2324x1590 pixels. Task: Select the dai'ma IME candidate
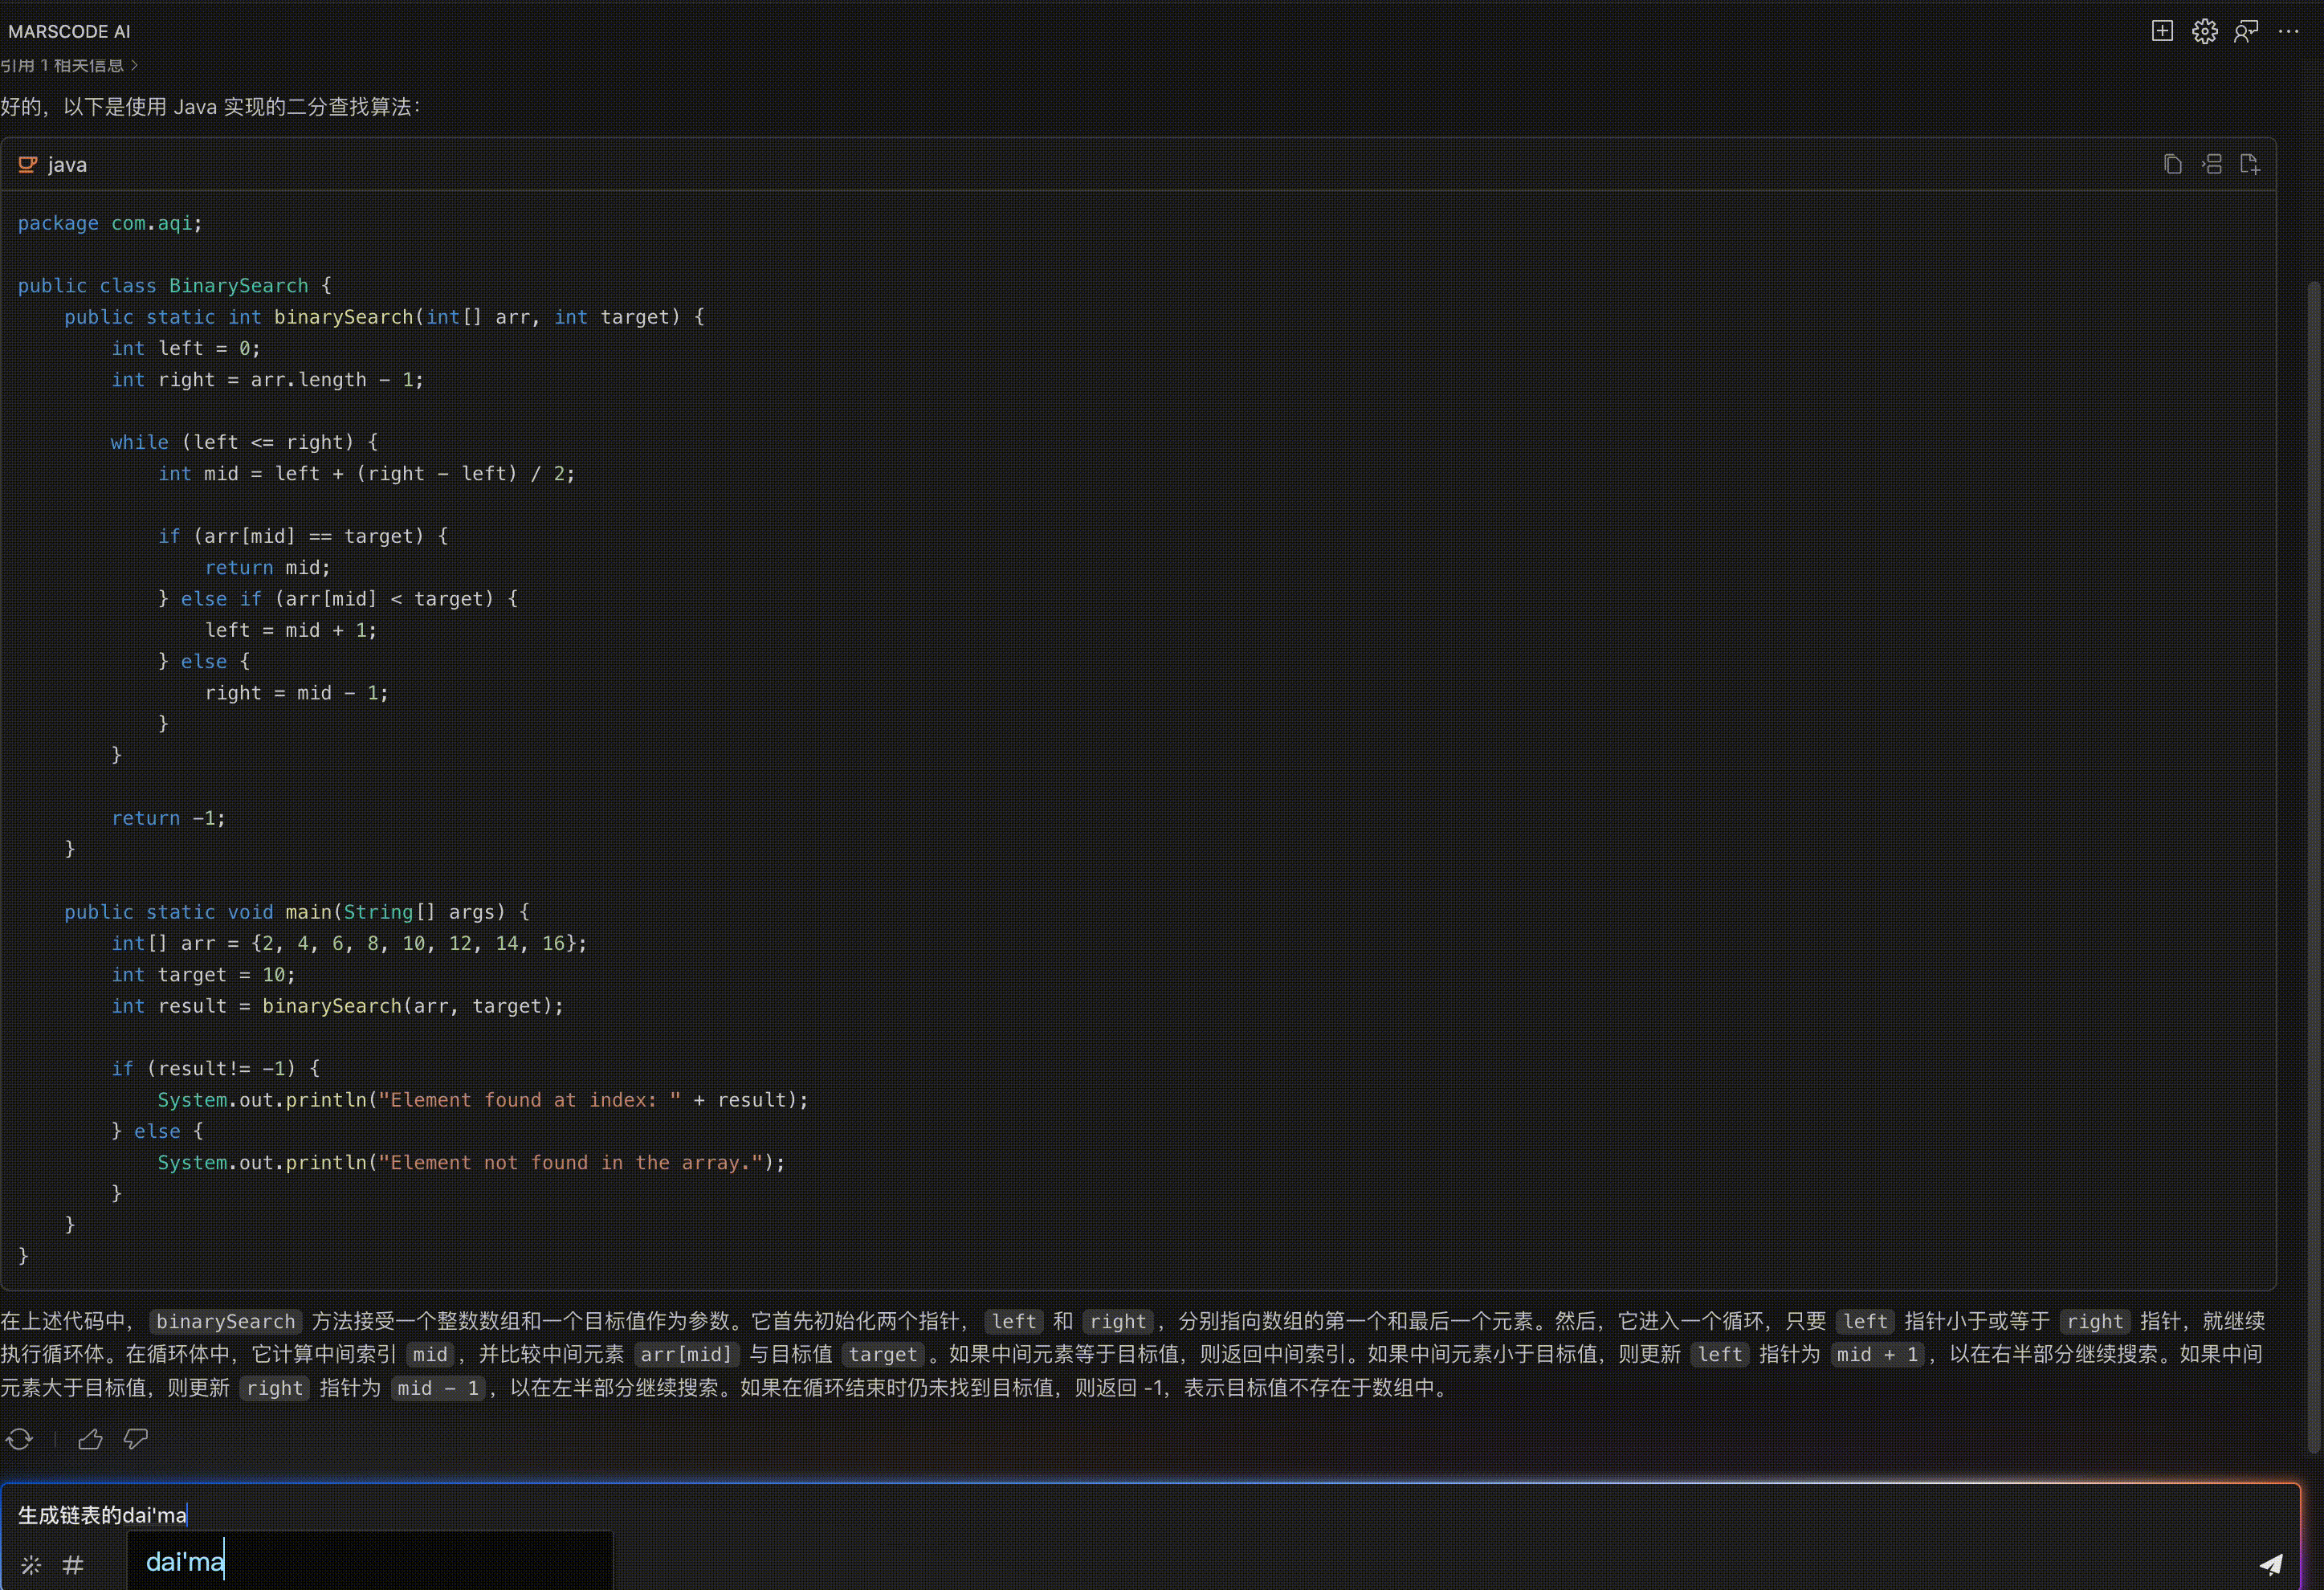185,1562
